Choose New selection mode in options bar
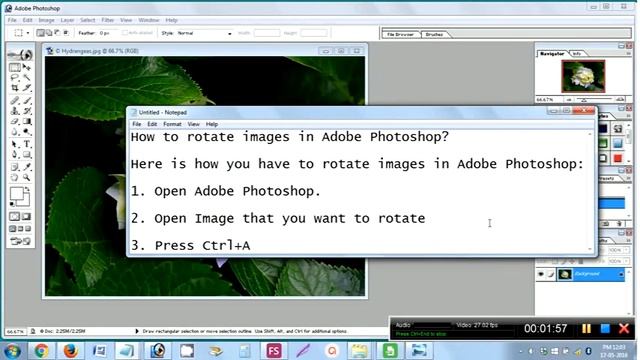 pyautogui.click(x=40, y=33)
